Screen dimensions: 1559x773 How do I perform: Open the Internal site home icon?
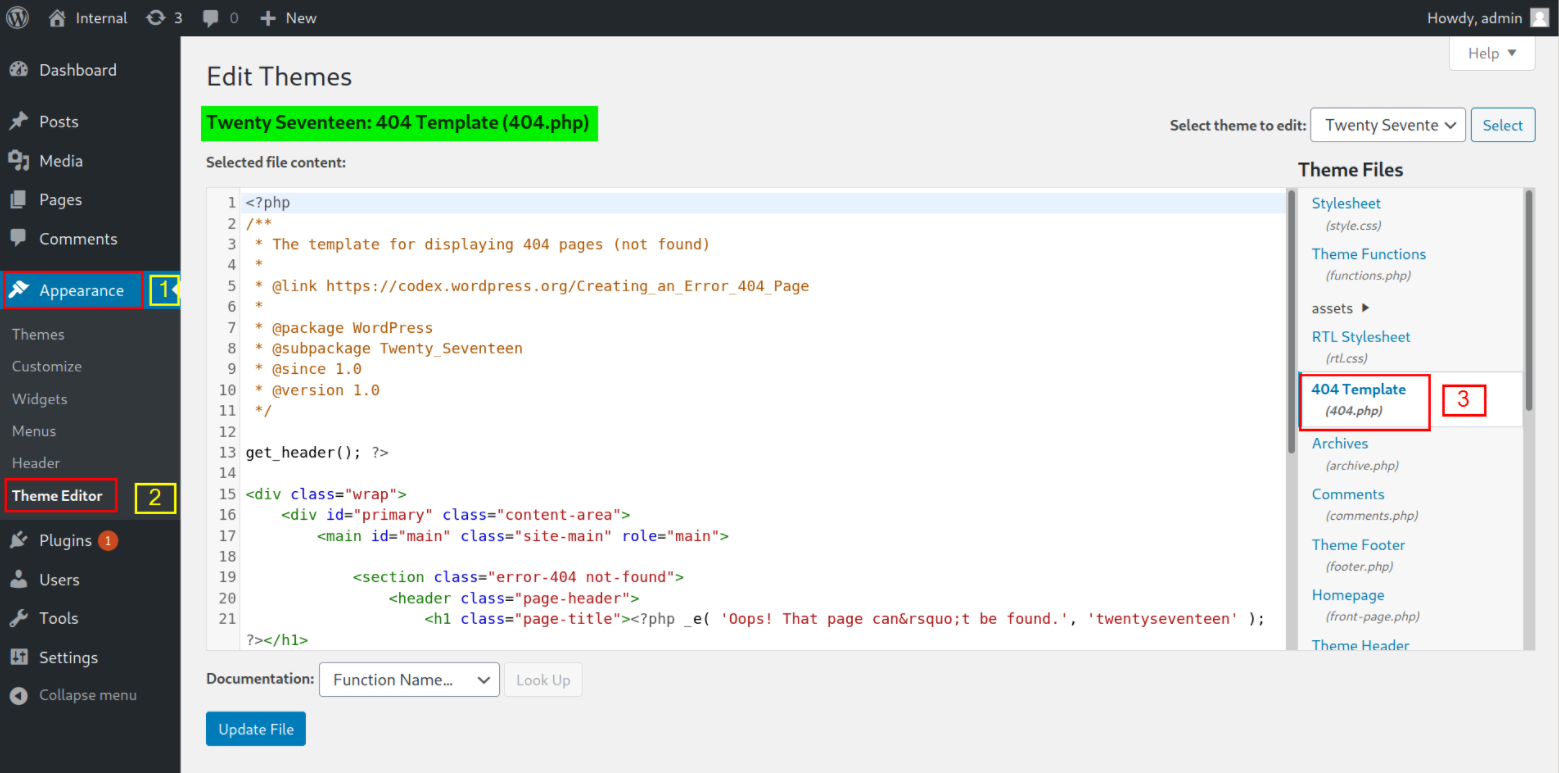pos(58,18)
